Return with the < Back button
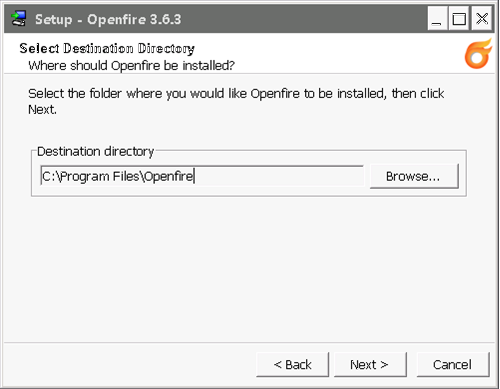 click(292, 364)
